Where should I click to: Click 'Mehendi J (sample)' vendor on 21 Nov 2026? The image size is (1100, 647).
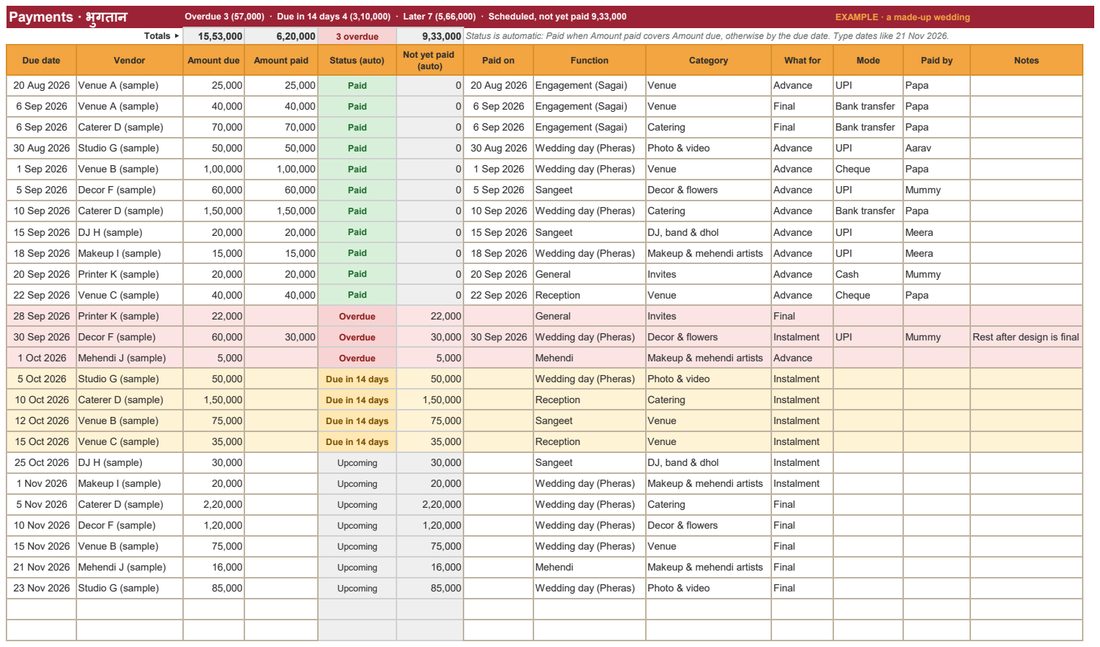pos(130,567)
